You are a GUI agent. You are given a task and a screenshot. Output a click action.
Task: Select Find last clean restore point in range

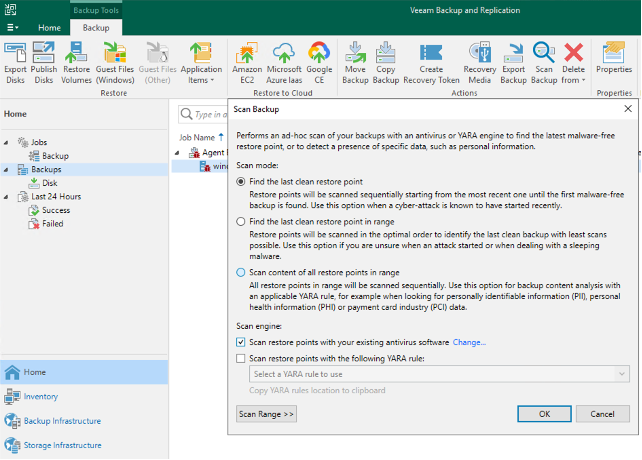(x=241, y=222)
